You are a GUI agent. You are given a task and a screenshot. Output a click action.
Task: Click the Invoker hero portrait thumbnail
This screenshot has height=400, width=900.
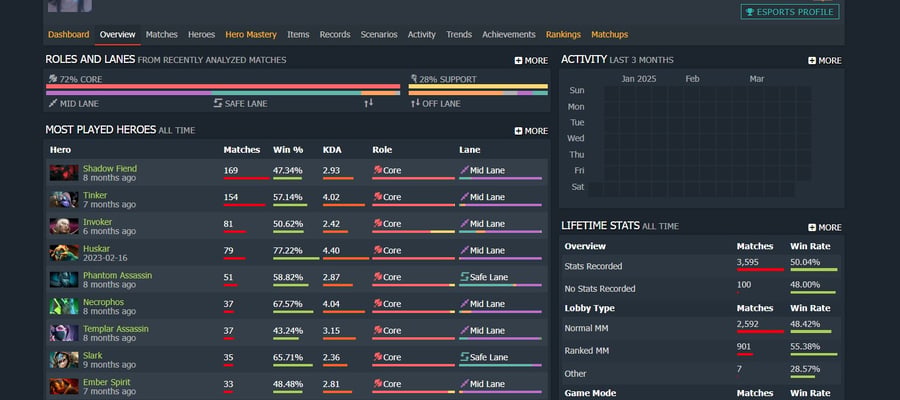[64, 226]
